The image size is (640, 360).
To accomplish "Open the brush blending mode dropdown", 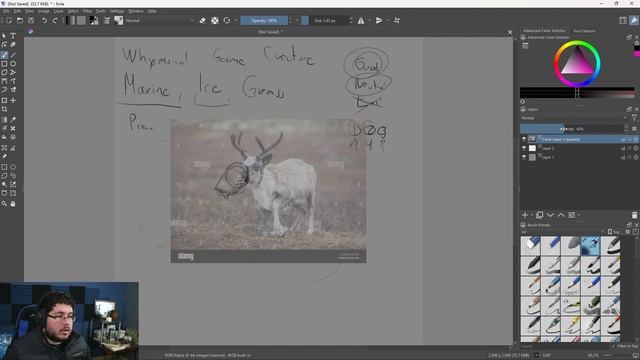I will pos(159,20).
